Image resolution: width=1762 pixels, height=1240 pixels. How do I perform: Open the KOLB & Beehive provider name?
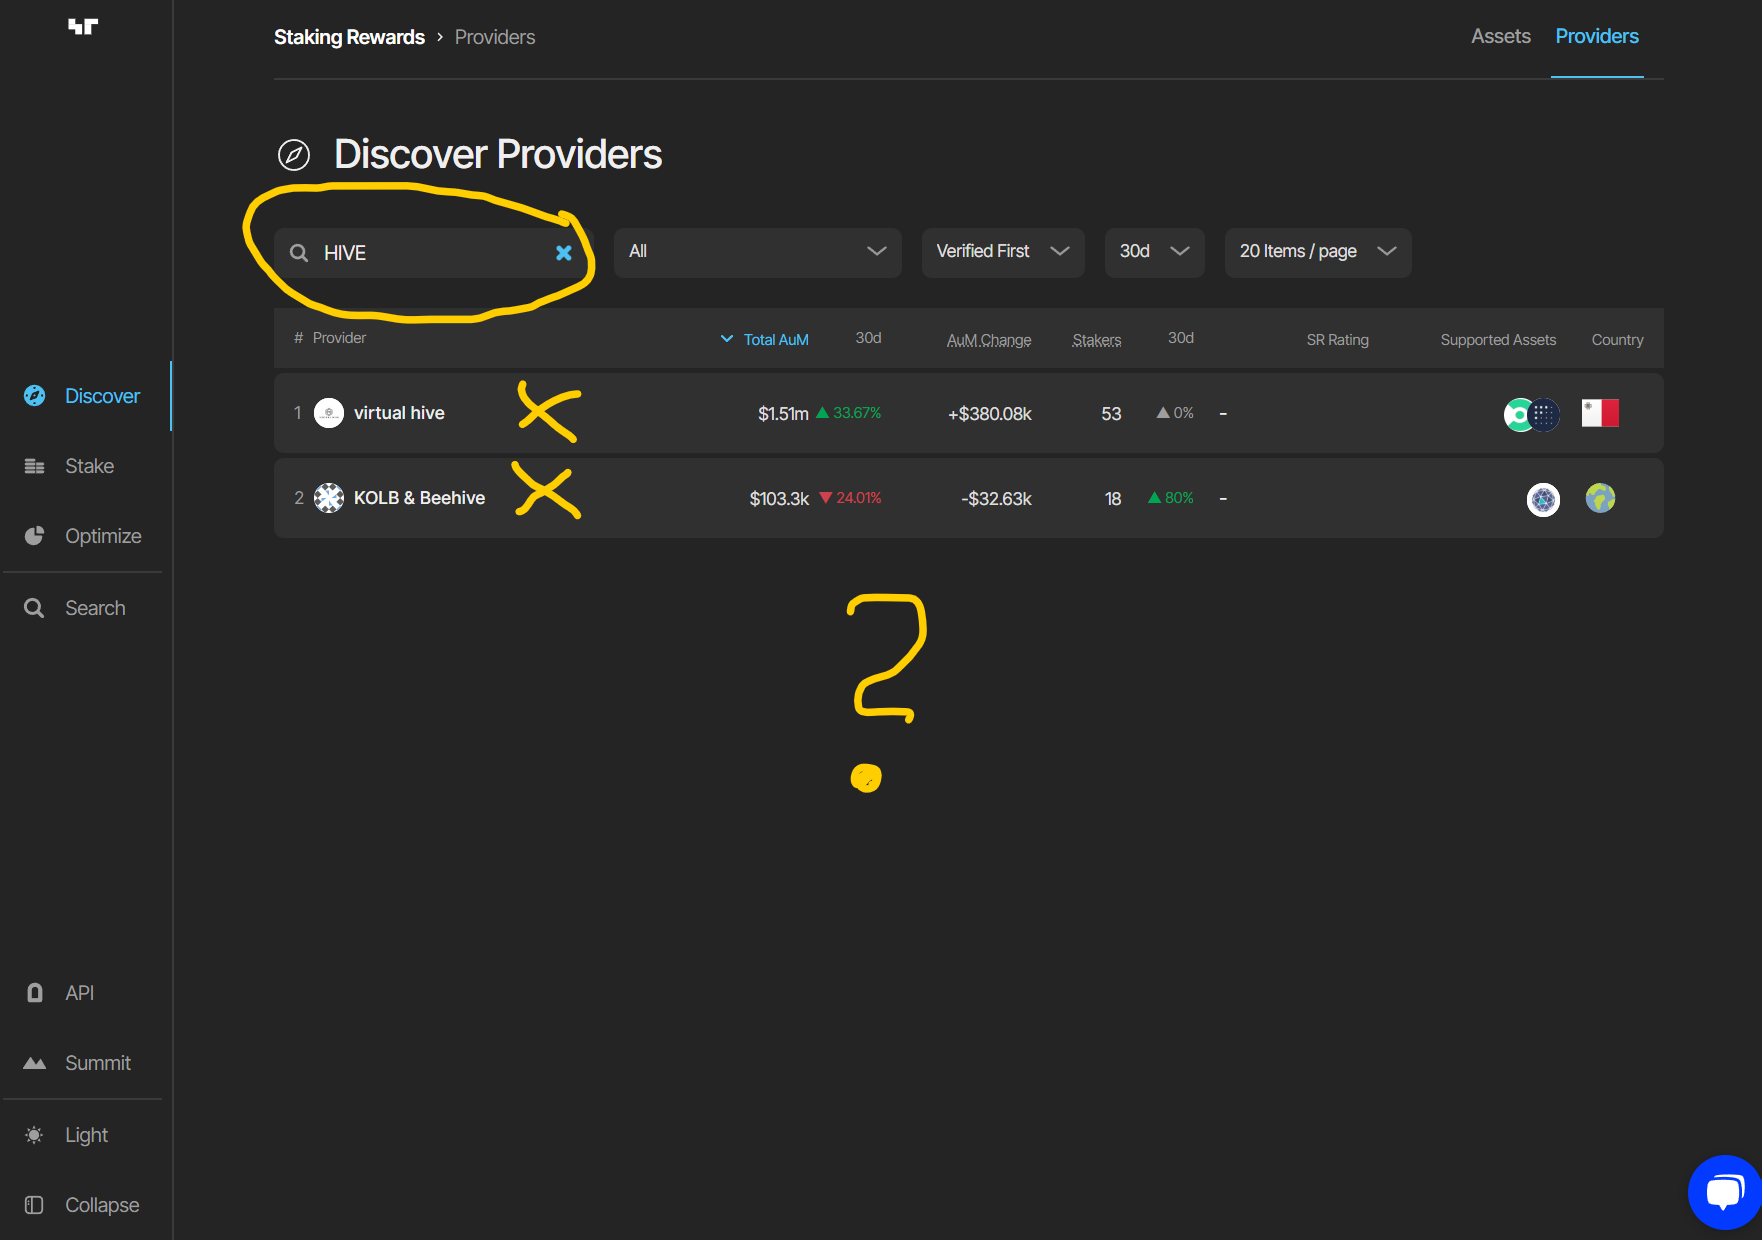click(419, 498)
